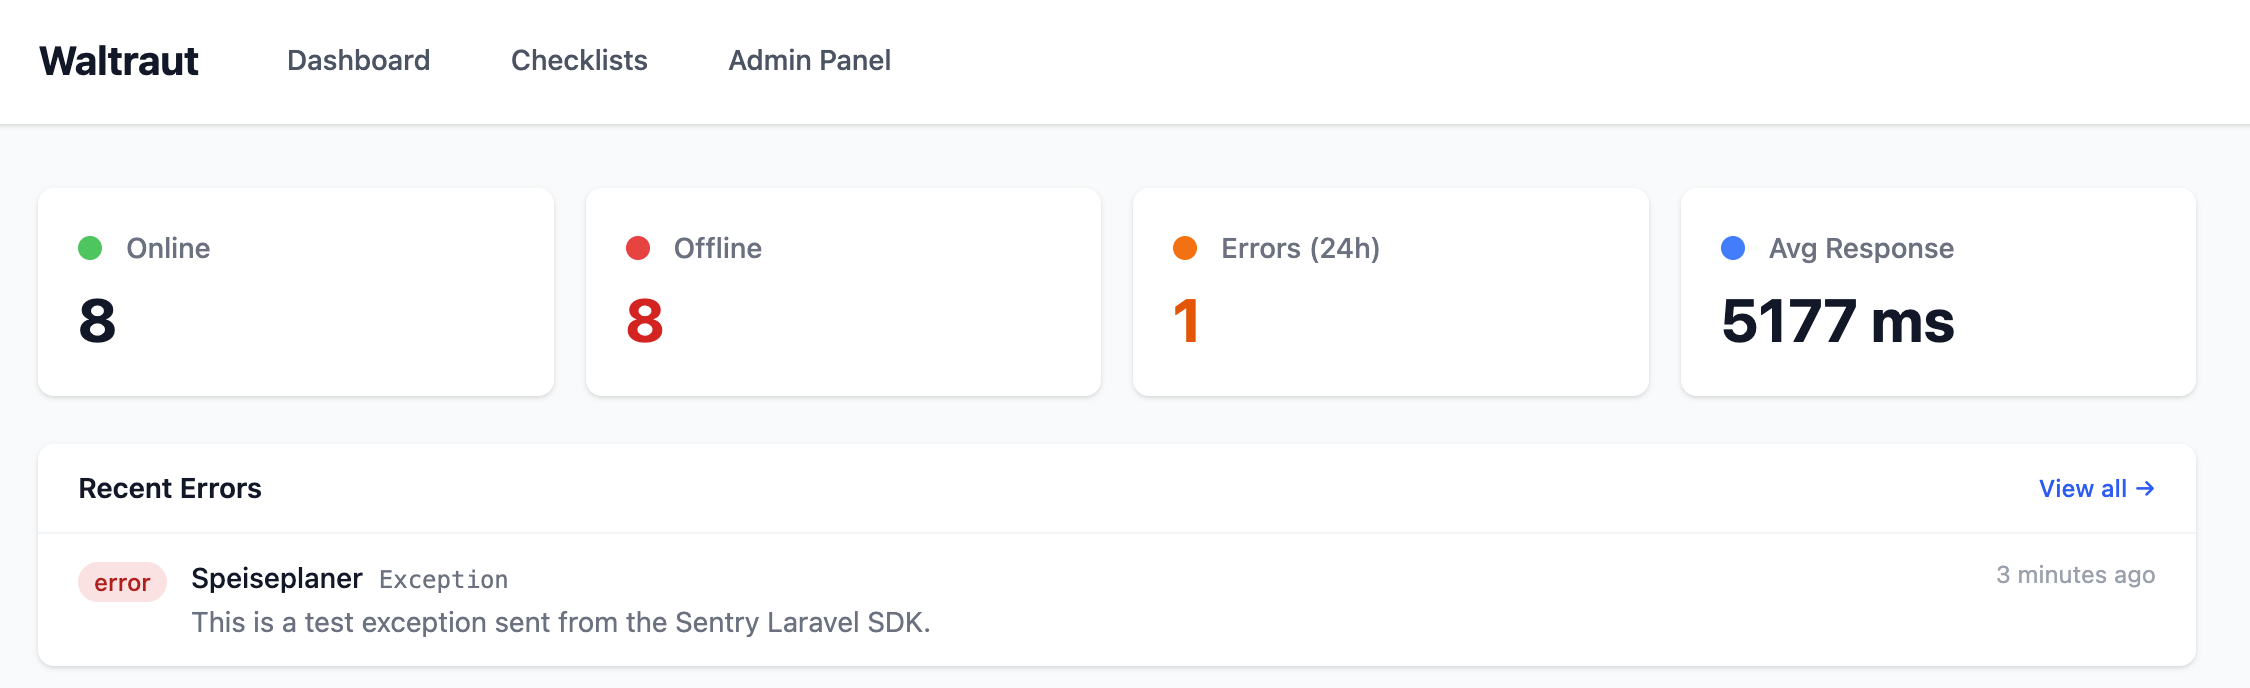Open the Admin Panel
This screenshot has height=688, width=2250.
coord(809,61)
